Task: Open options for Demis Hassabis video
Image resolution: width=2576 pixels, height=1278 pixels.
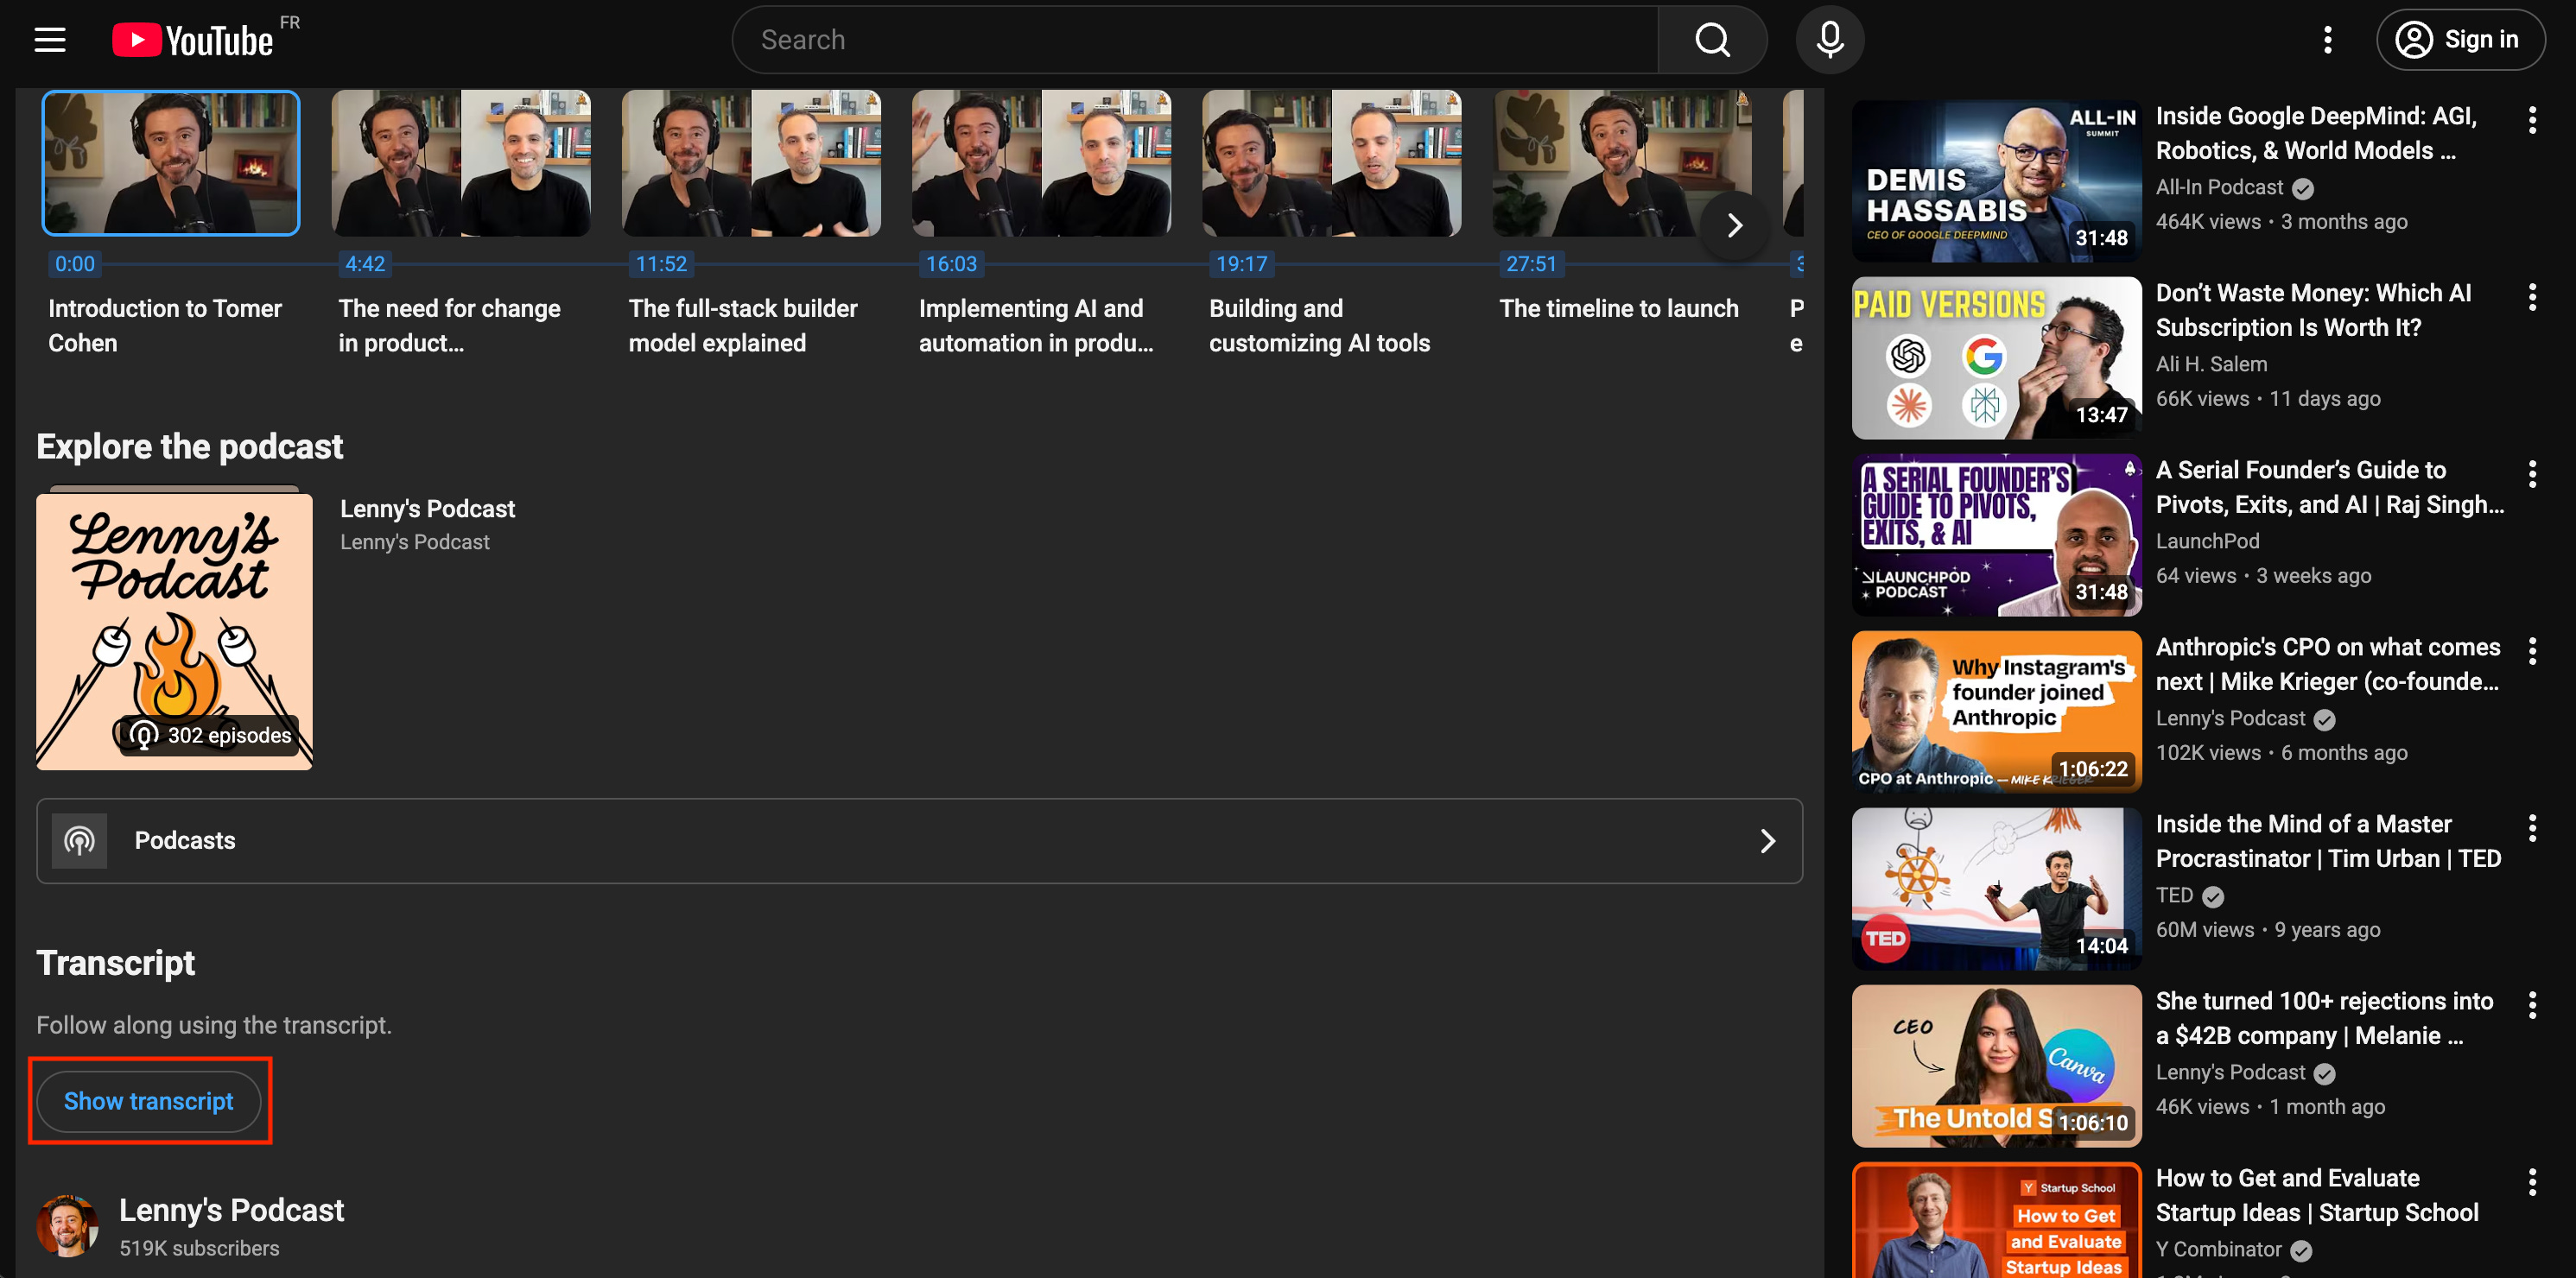Action: (x=2531, y=120)
